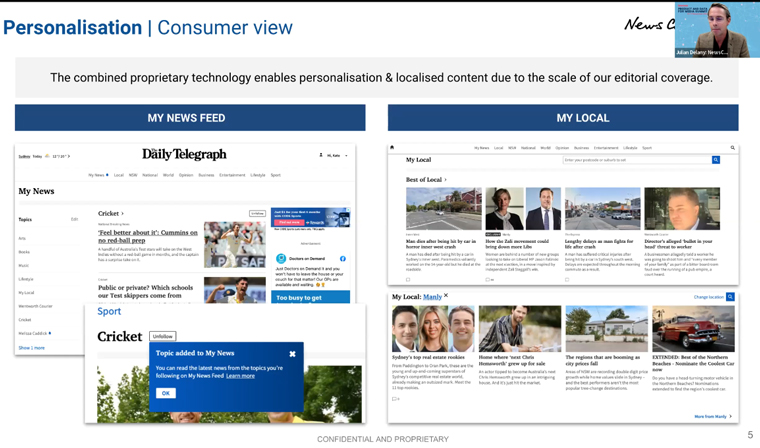
Task: Click the Daily Telegraph logo
Action: pos(184,154)
